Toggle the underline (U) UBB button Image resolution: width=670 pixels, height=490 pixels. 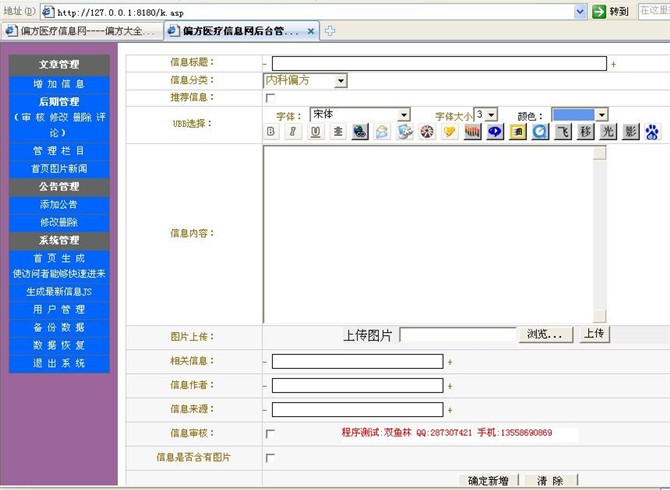point(315,132)
